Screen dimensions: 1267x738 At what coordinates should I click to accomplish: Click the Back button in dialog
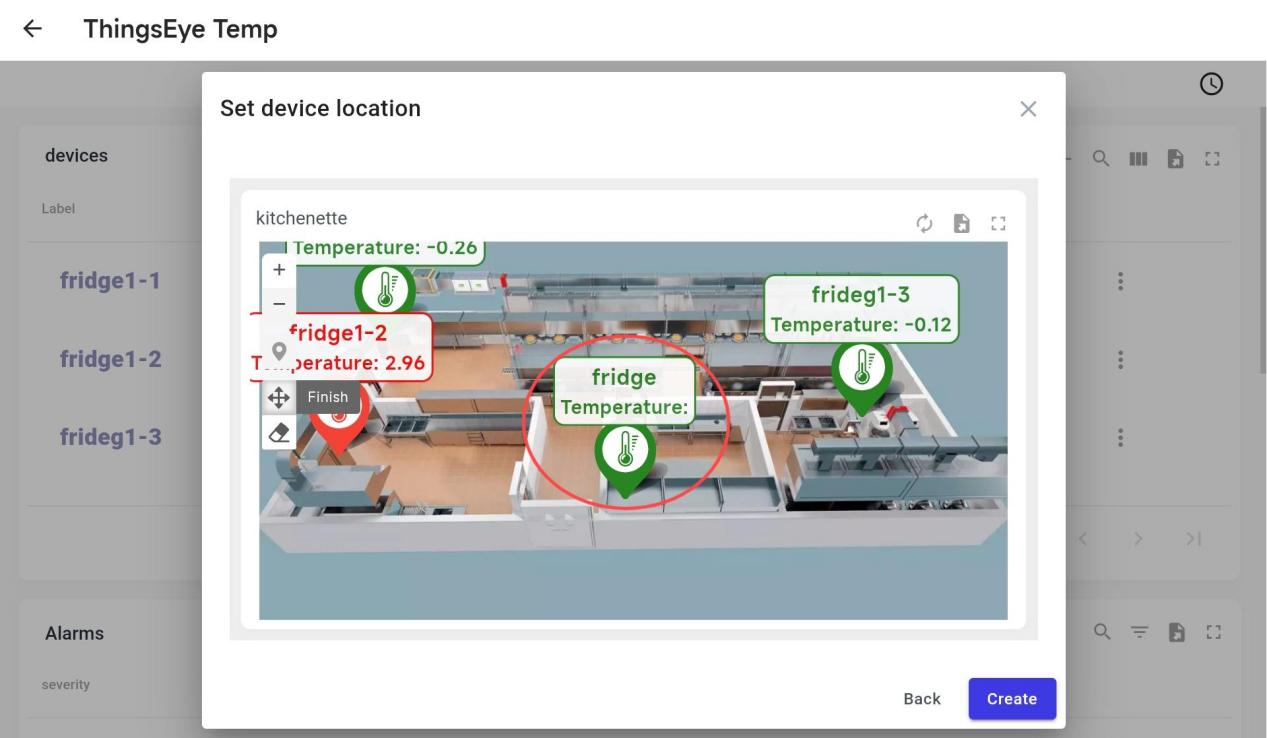921,699
